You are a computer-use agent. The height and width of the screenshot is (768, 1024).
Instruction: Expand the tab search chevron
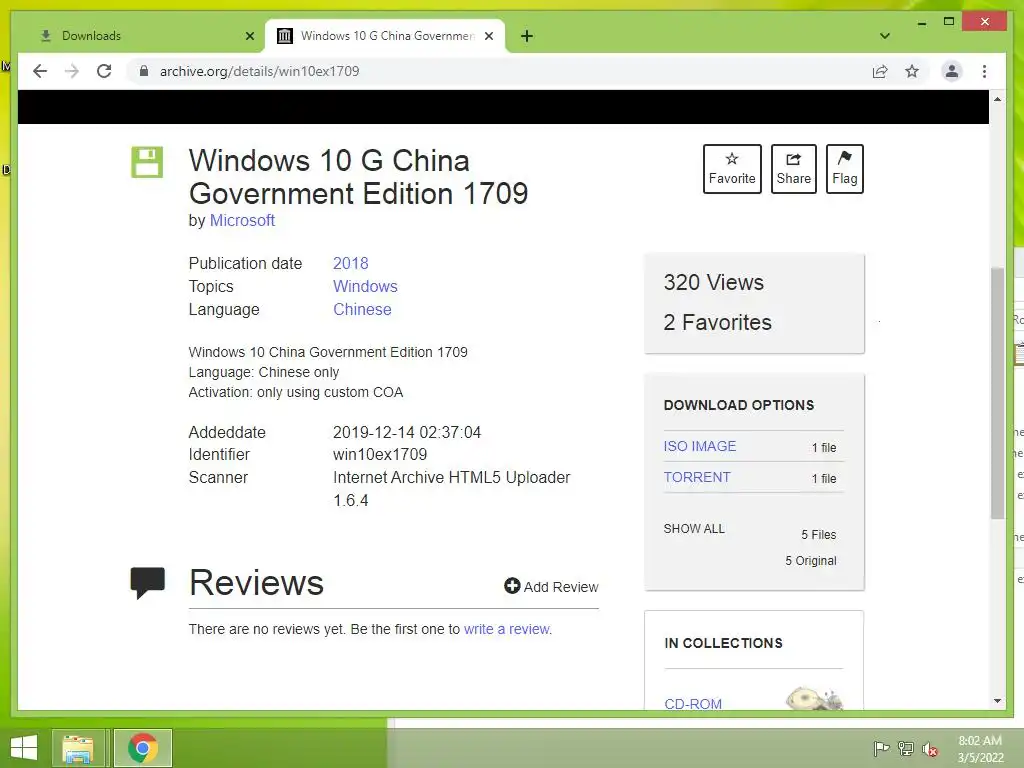885,36
